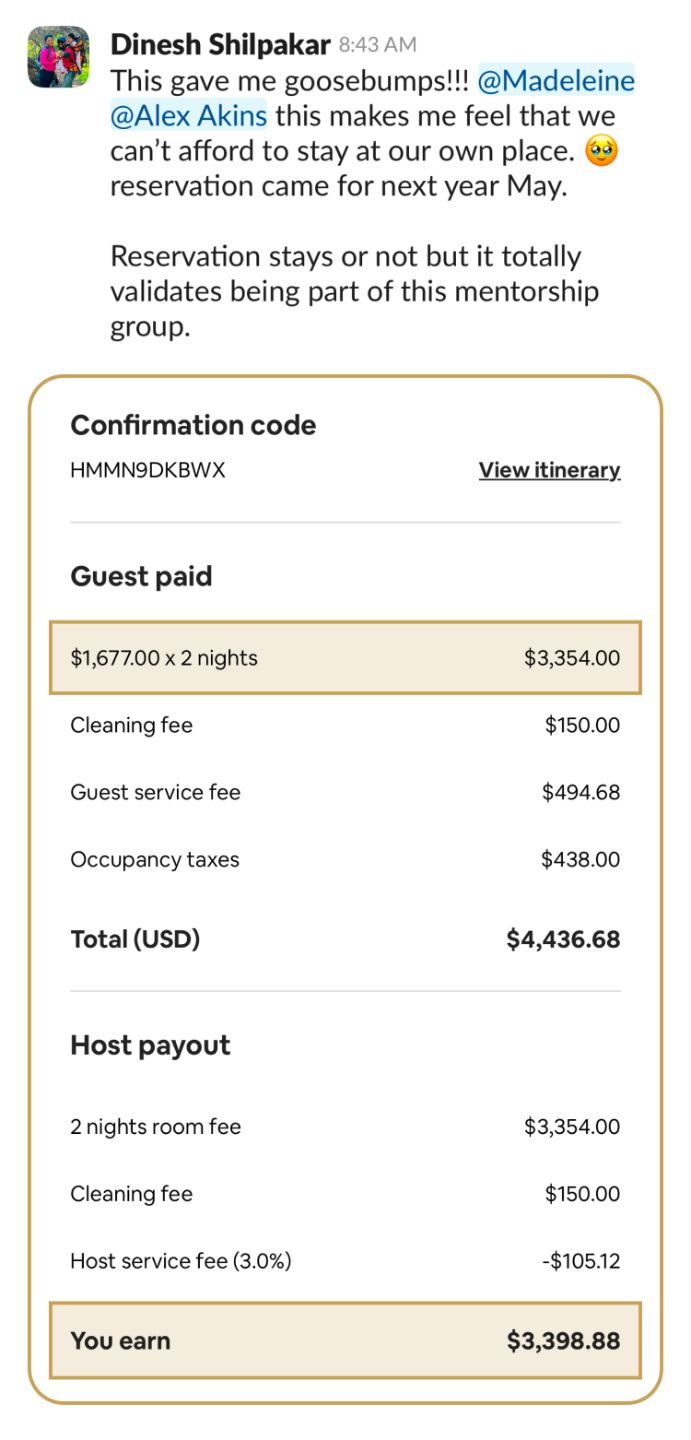The height and width of the screenshot is (1440, 691).
Task: Click the Guest service fee amount $494.68
Action: point(580,793)
